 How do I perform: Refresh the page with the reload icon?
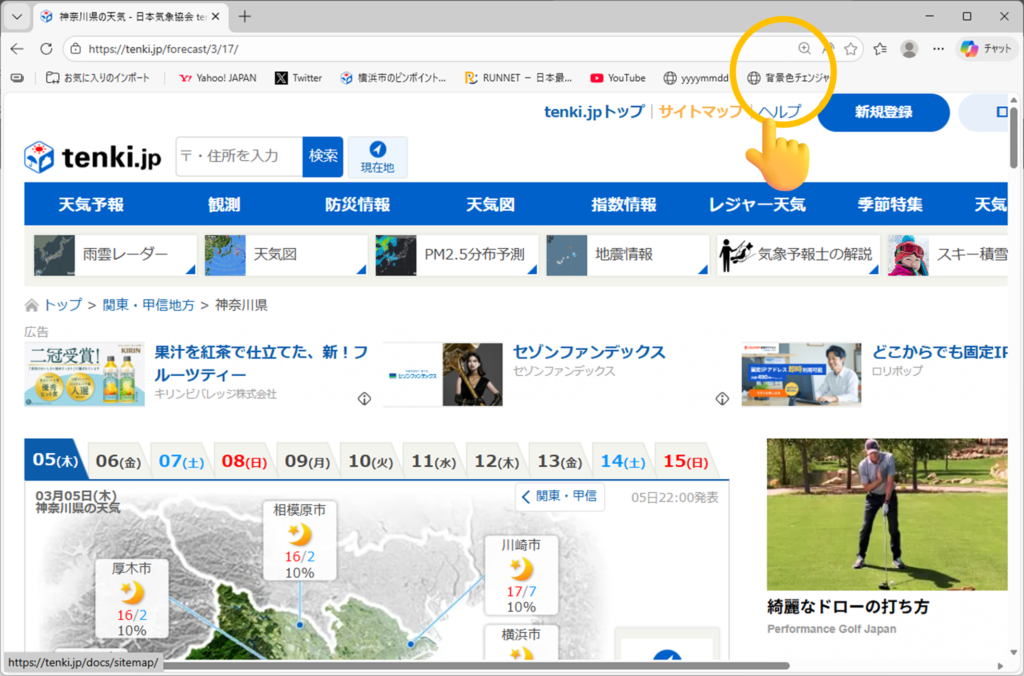tap(46, 48)
